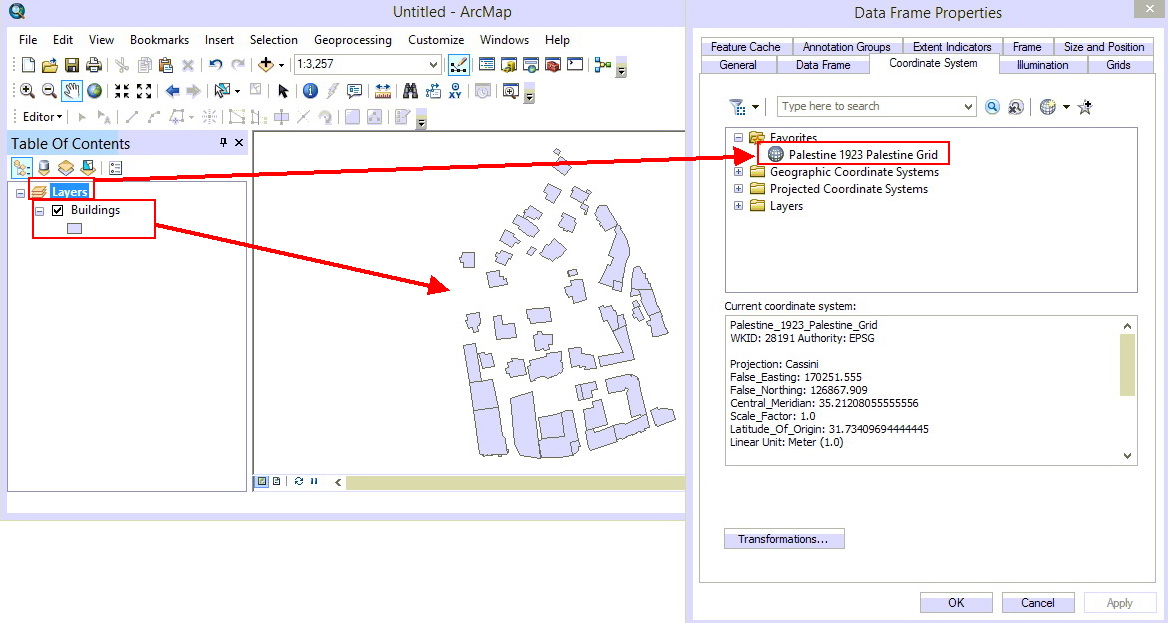Go back to previous extent arrow

pos(172,91)
